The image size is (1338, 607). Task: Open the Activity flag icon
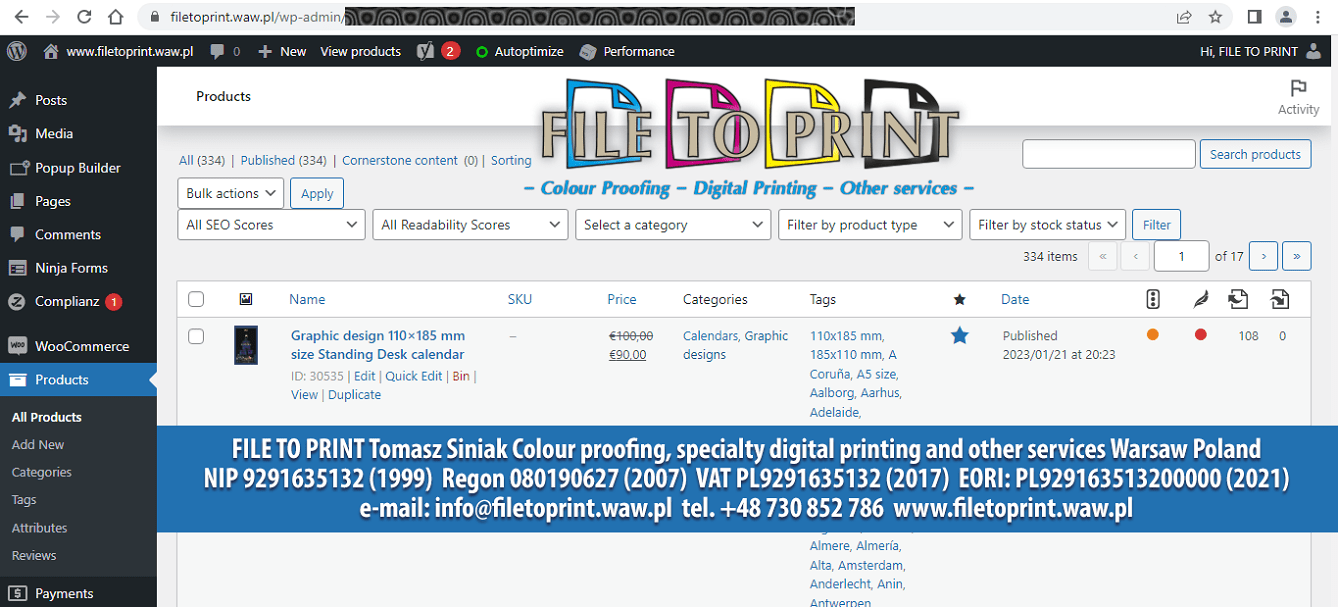coord(1298,88)
